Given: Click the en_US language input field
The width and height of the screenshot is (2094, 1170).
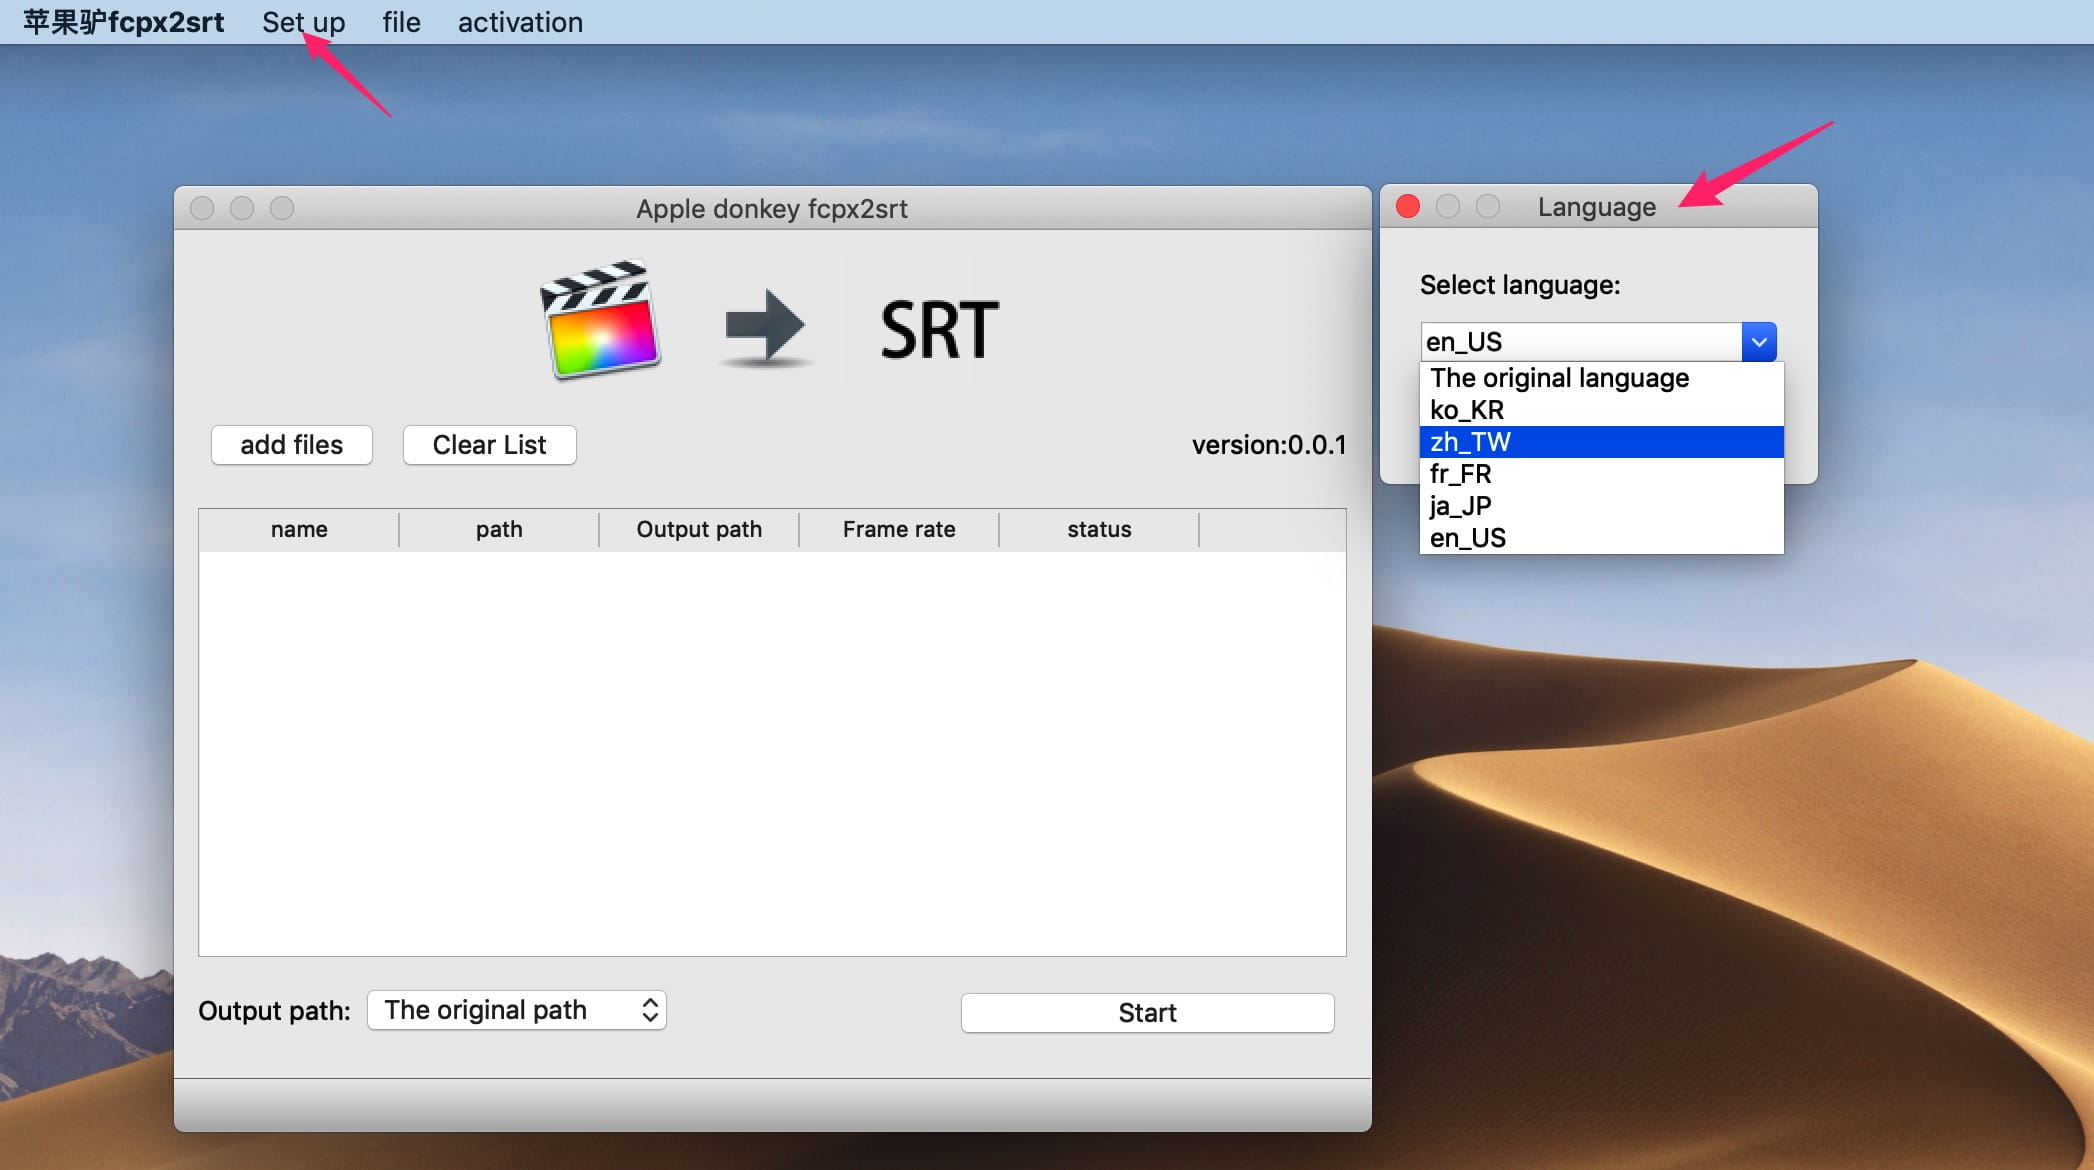Looking at the screenshot, I should pyautogui.click(x=1581, y=342).
